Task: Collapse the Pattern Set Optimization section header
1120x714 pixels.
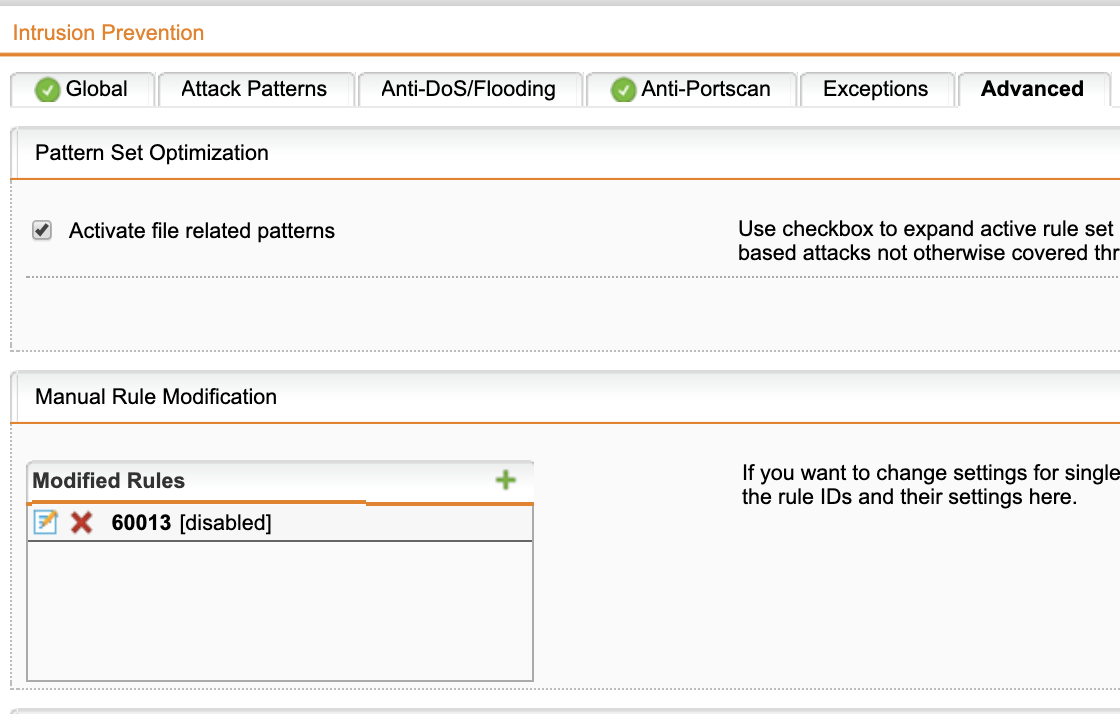Action: click(x=566, y=153)
